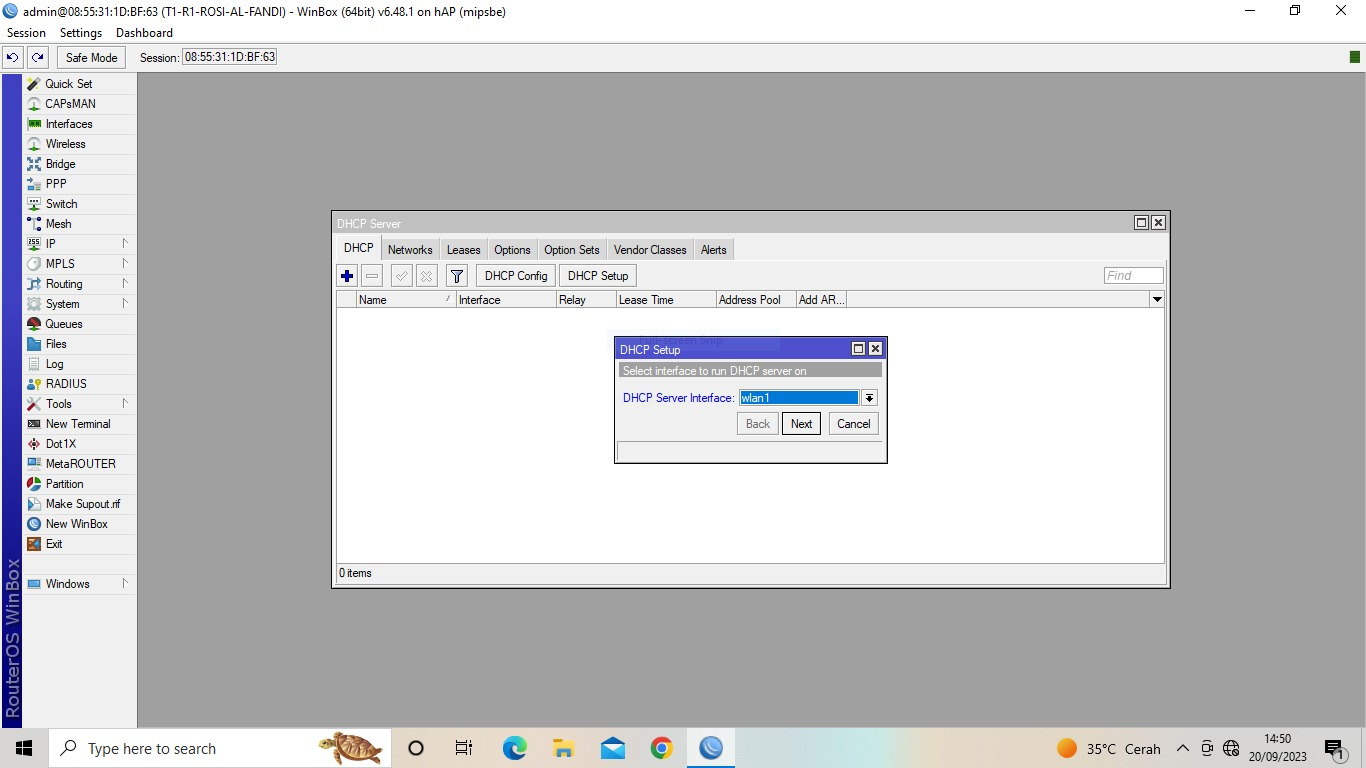Click DHCP Setup button
Viewport: 1366px width, 768px height.
[x=598, y=276]
